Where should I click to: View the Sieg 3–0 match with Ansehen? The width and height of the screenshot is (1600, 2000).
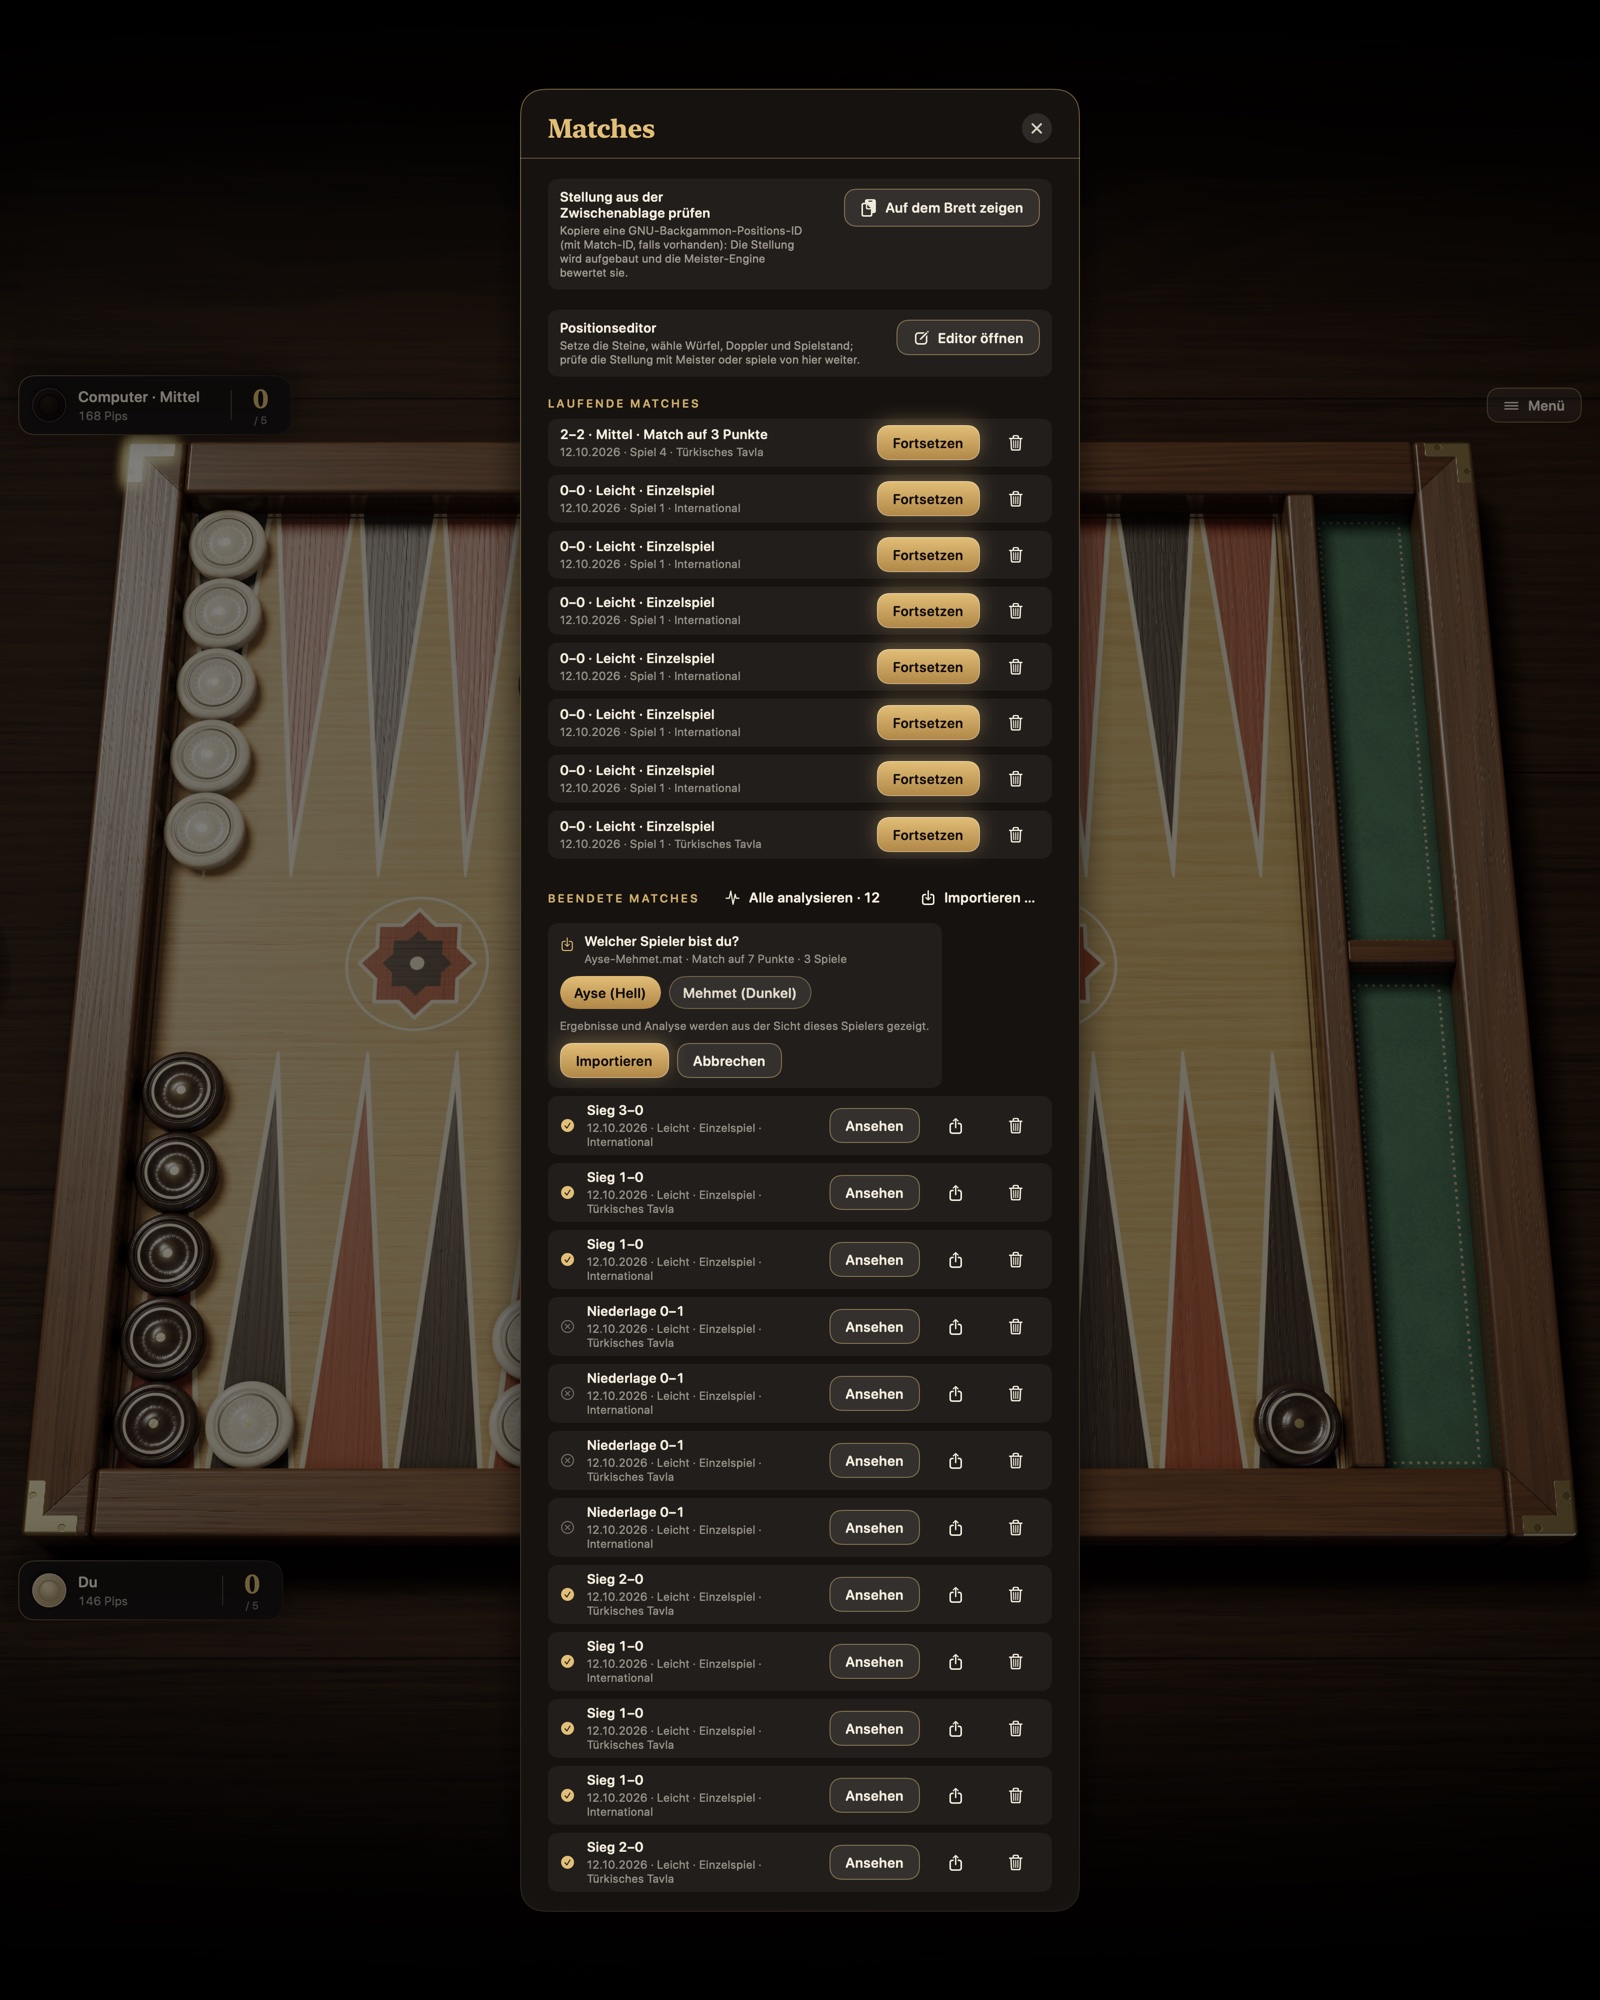(874, 1126)
